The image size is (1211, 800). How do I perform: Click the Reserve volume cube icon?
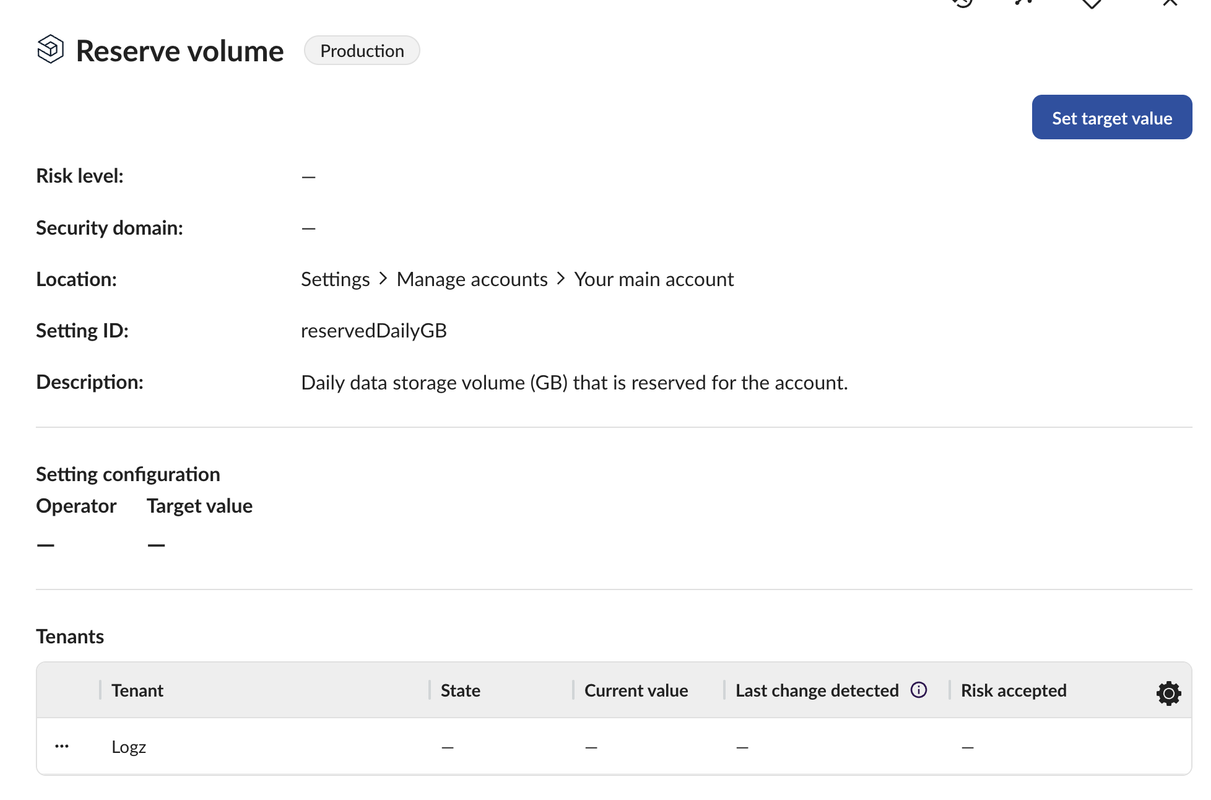(50, 49)
